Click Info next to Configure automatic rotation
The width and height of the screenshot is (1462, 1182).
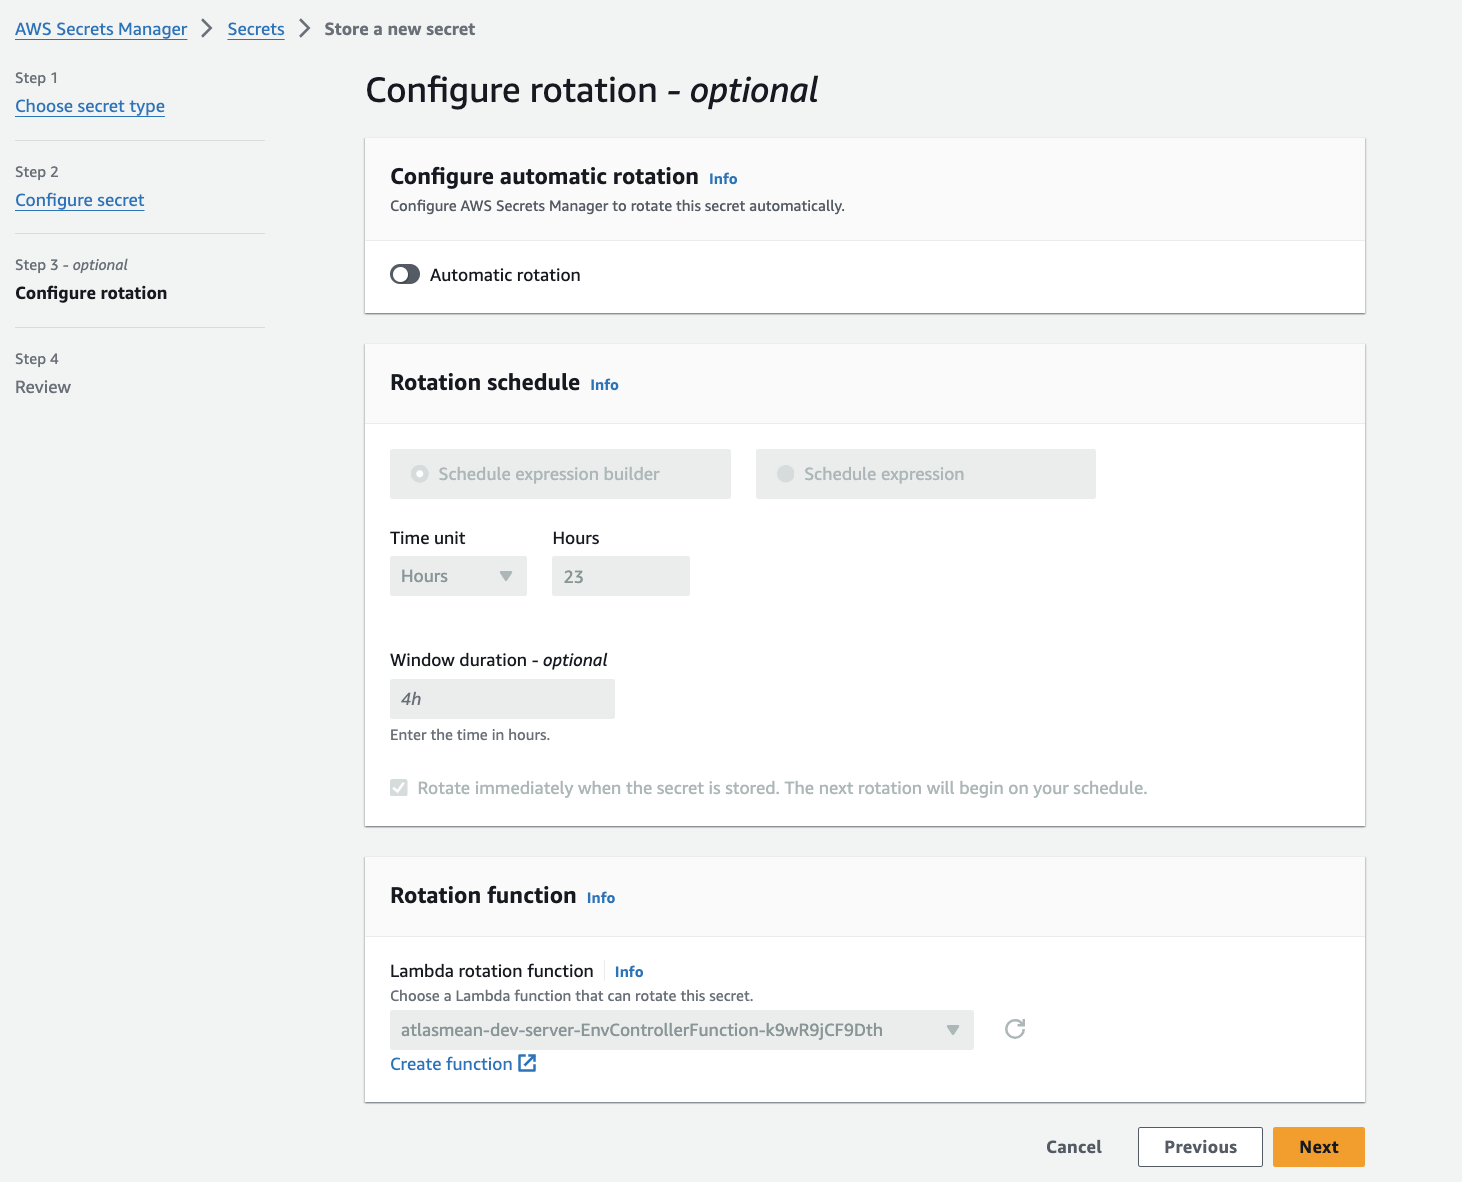(722, 179)
